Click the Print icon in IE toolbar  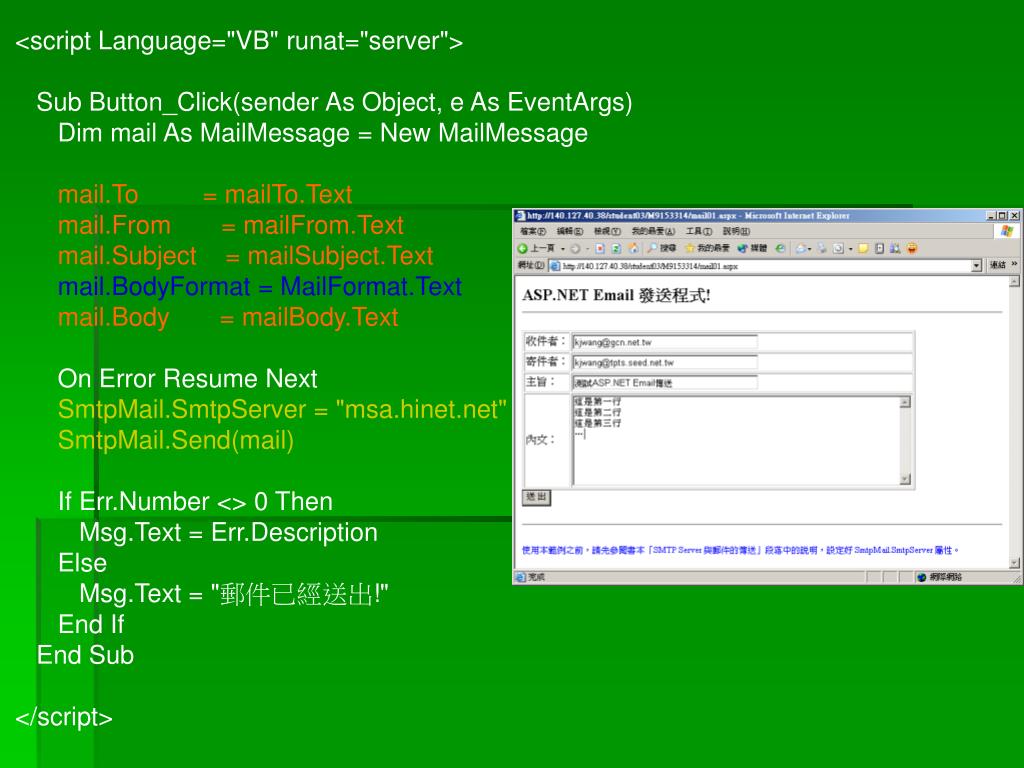(x=822, y=249)
